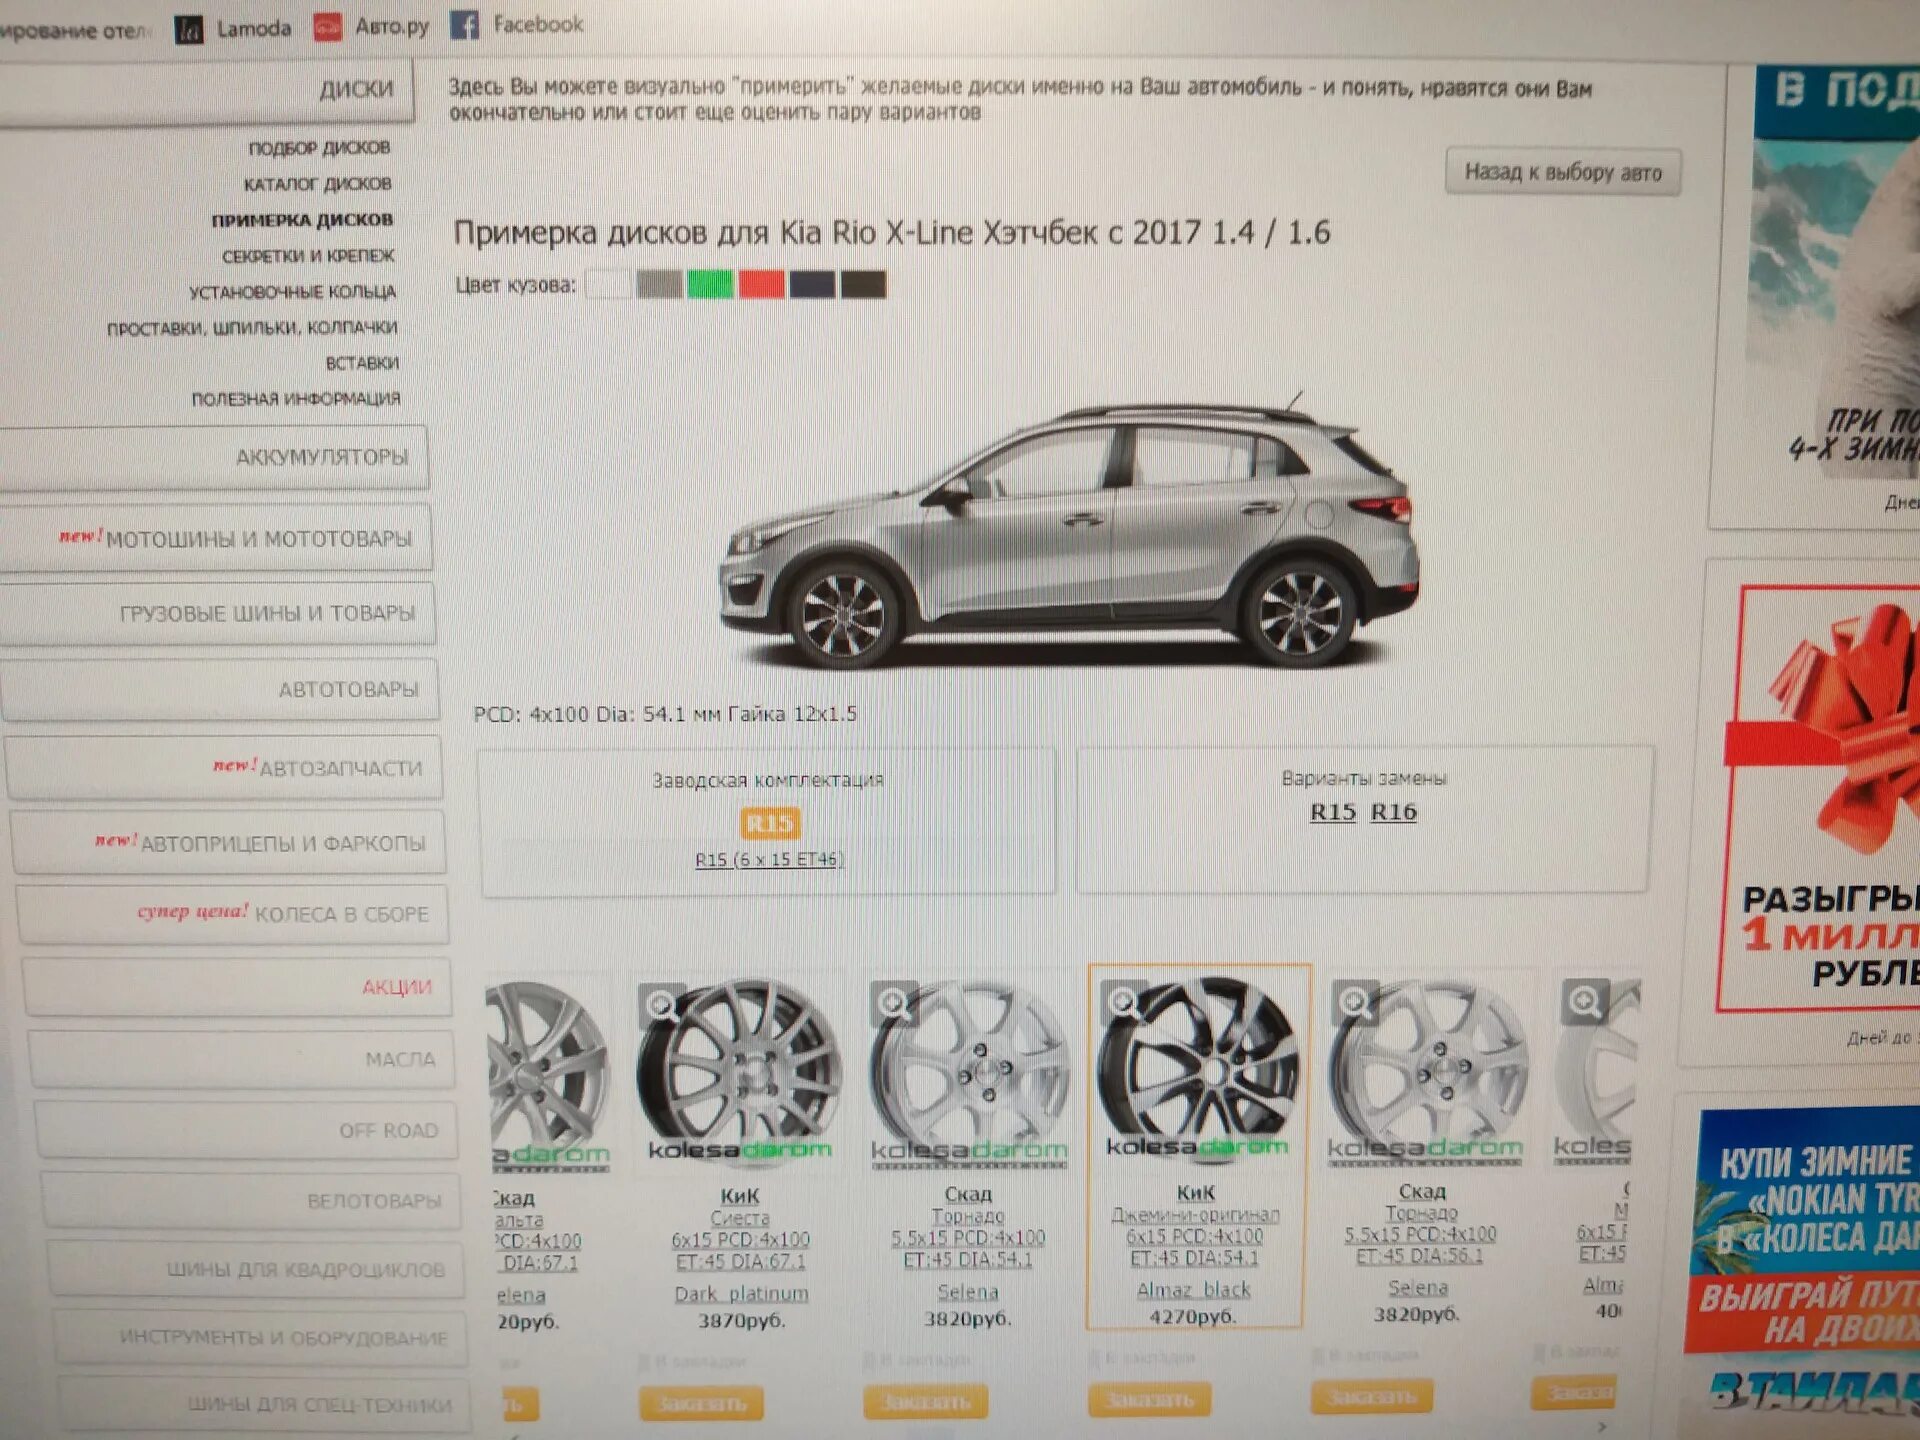Open УСТАНОВОЧНЫЕ КОЛЬЦА
The height and width of the screenshot is (1440, 1920).
point(292,292)
